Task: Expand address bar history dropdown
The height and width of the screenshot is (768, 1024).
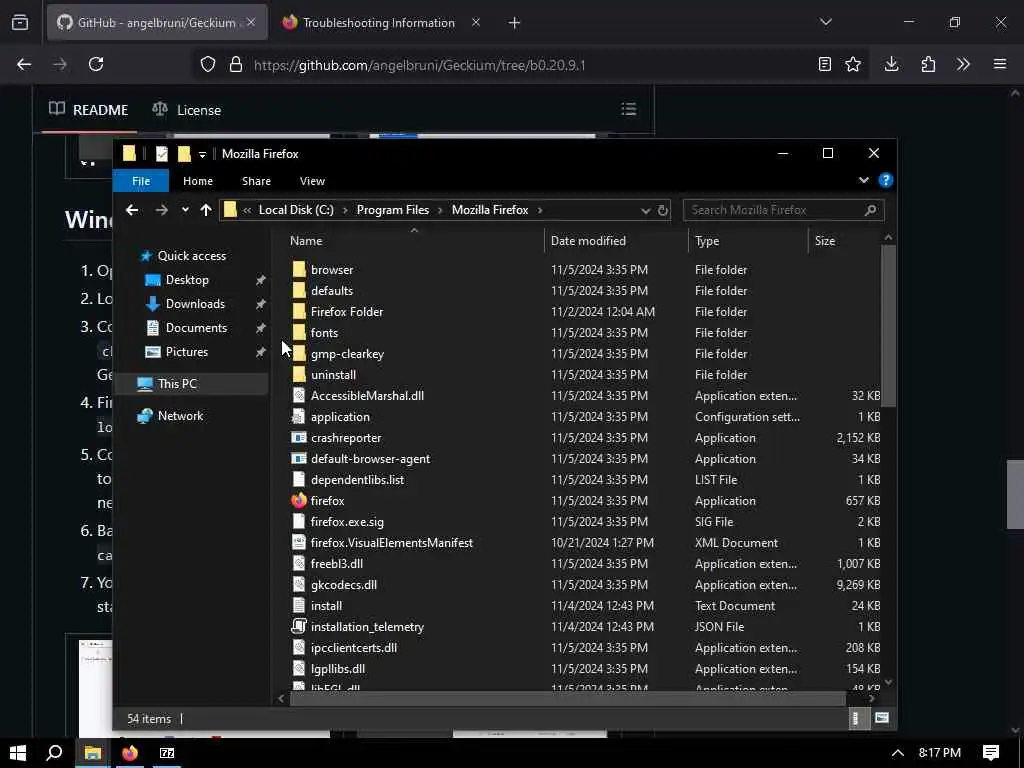Action: coord(645,210)
